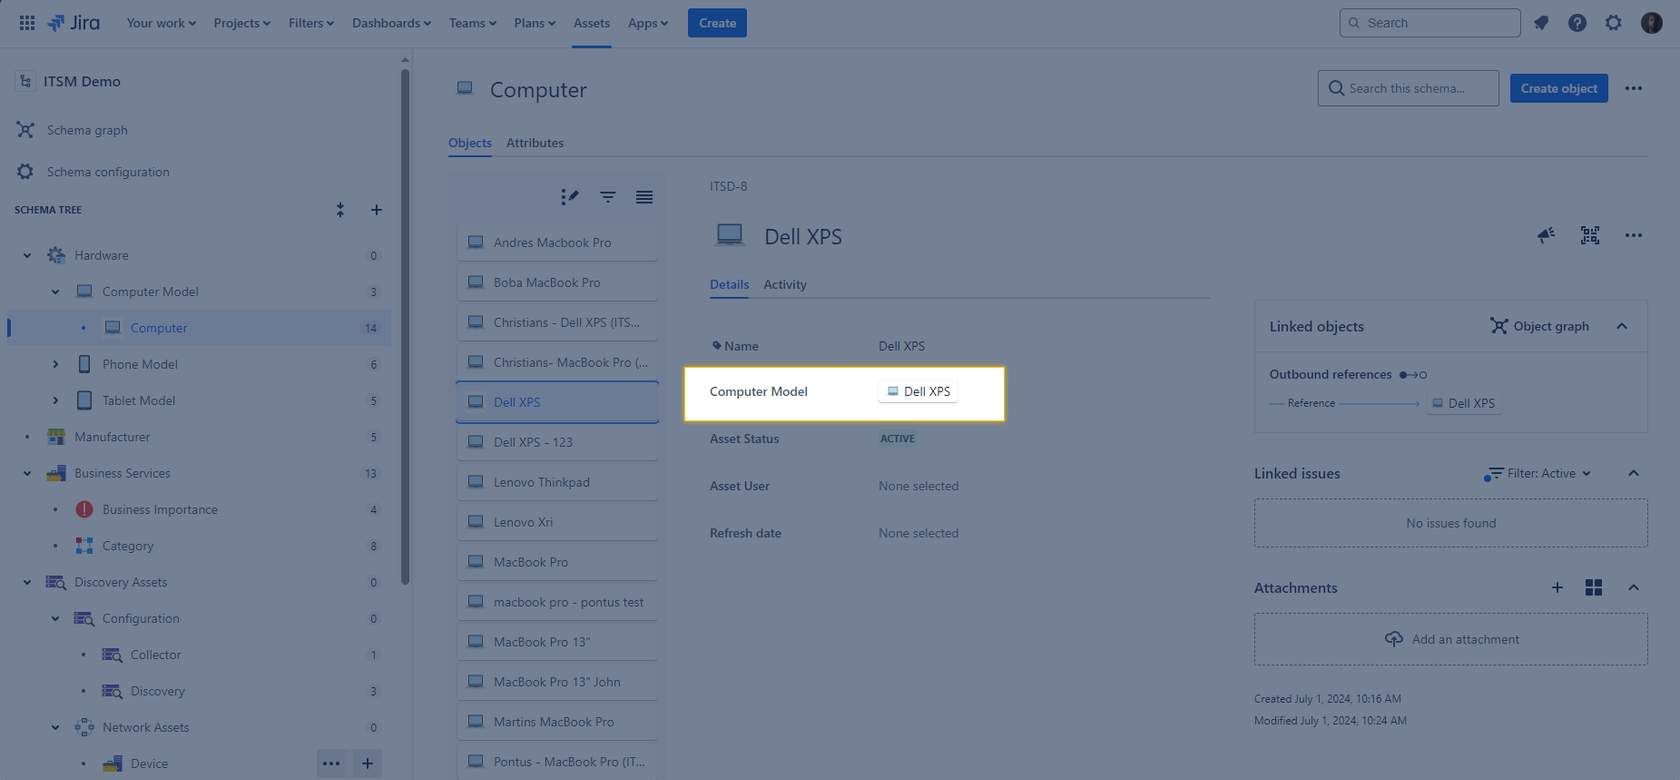Open Schema graph in sidebar

[x=87, y=130]
